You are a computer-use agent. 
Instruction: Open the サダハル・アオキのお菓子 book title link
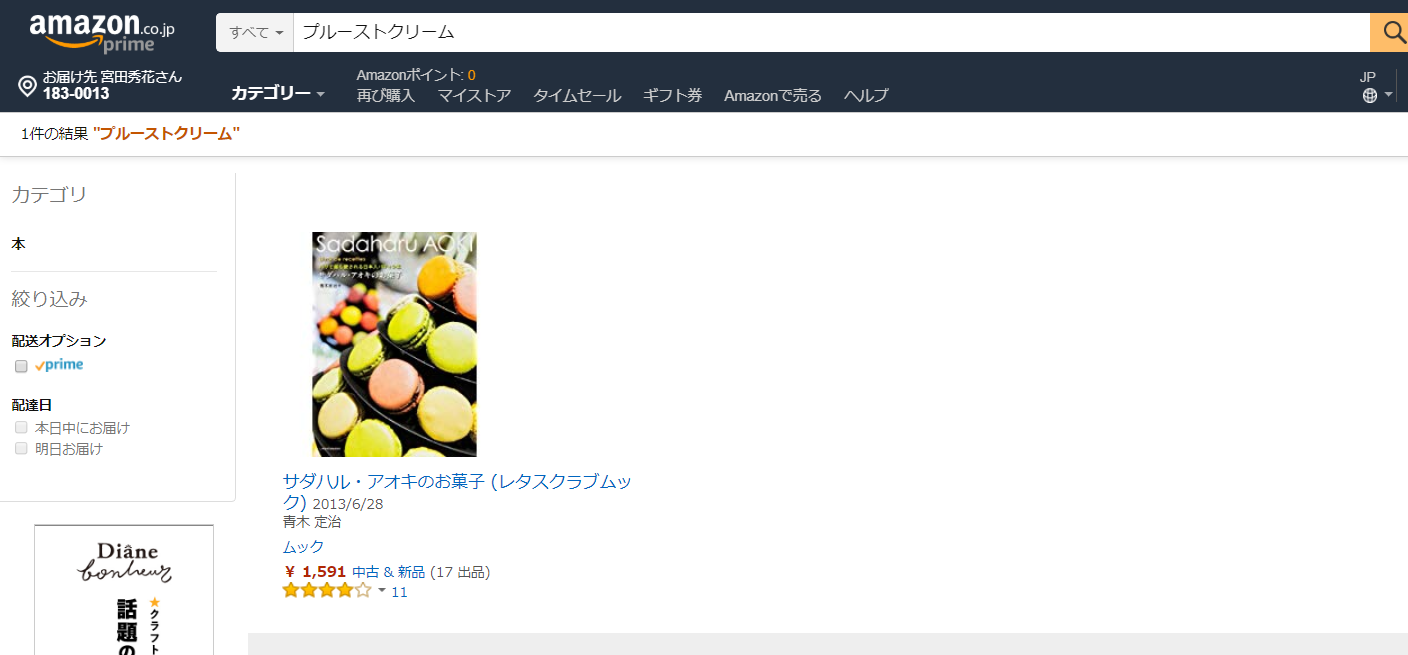(x=457, y=491)
